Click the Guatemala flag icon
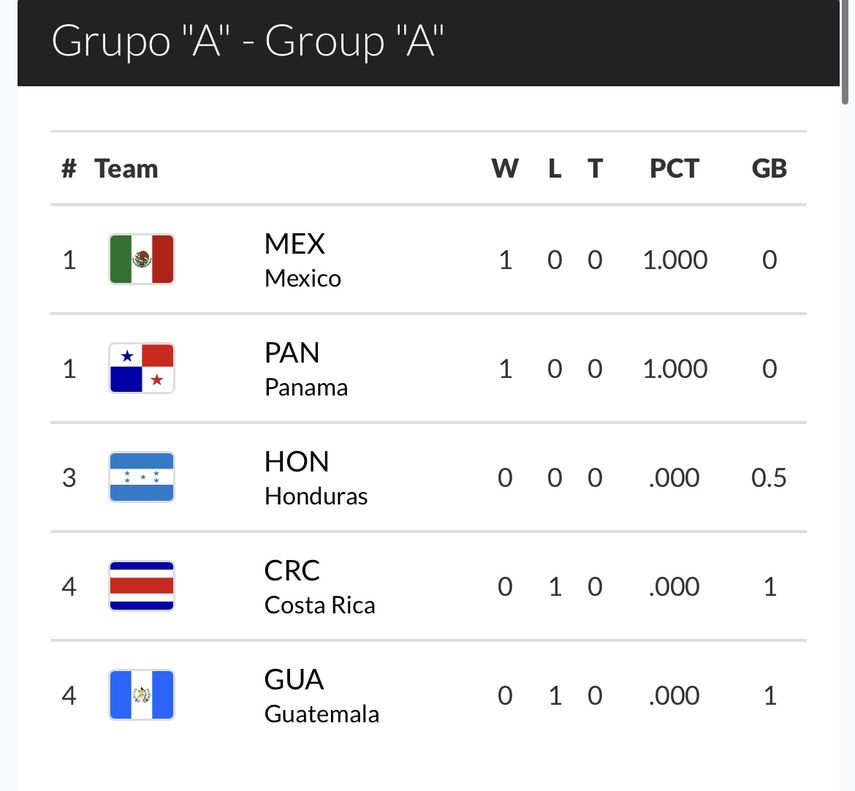Screen dimensions: 855x791 pos(141,695)
